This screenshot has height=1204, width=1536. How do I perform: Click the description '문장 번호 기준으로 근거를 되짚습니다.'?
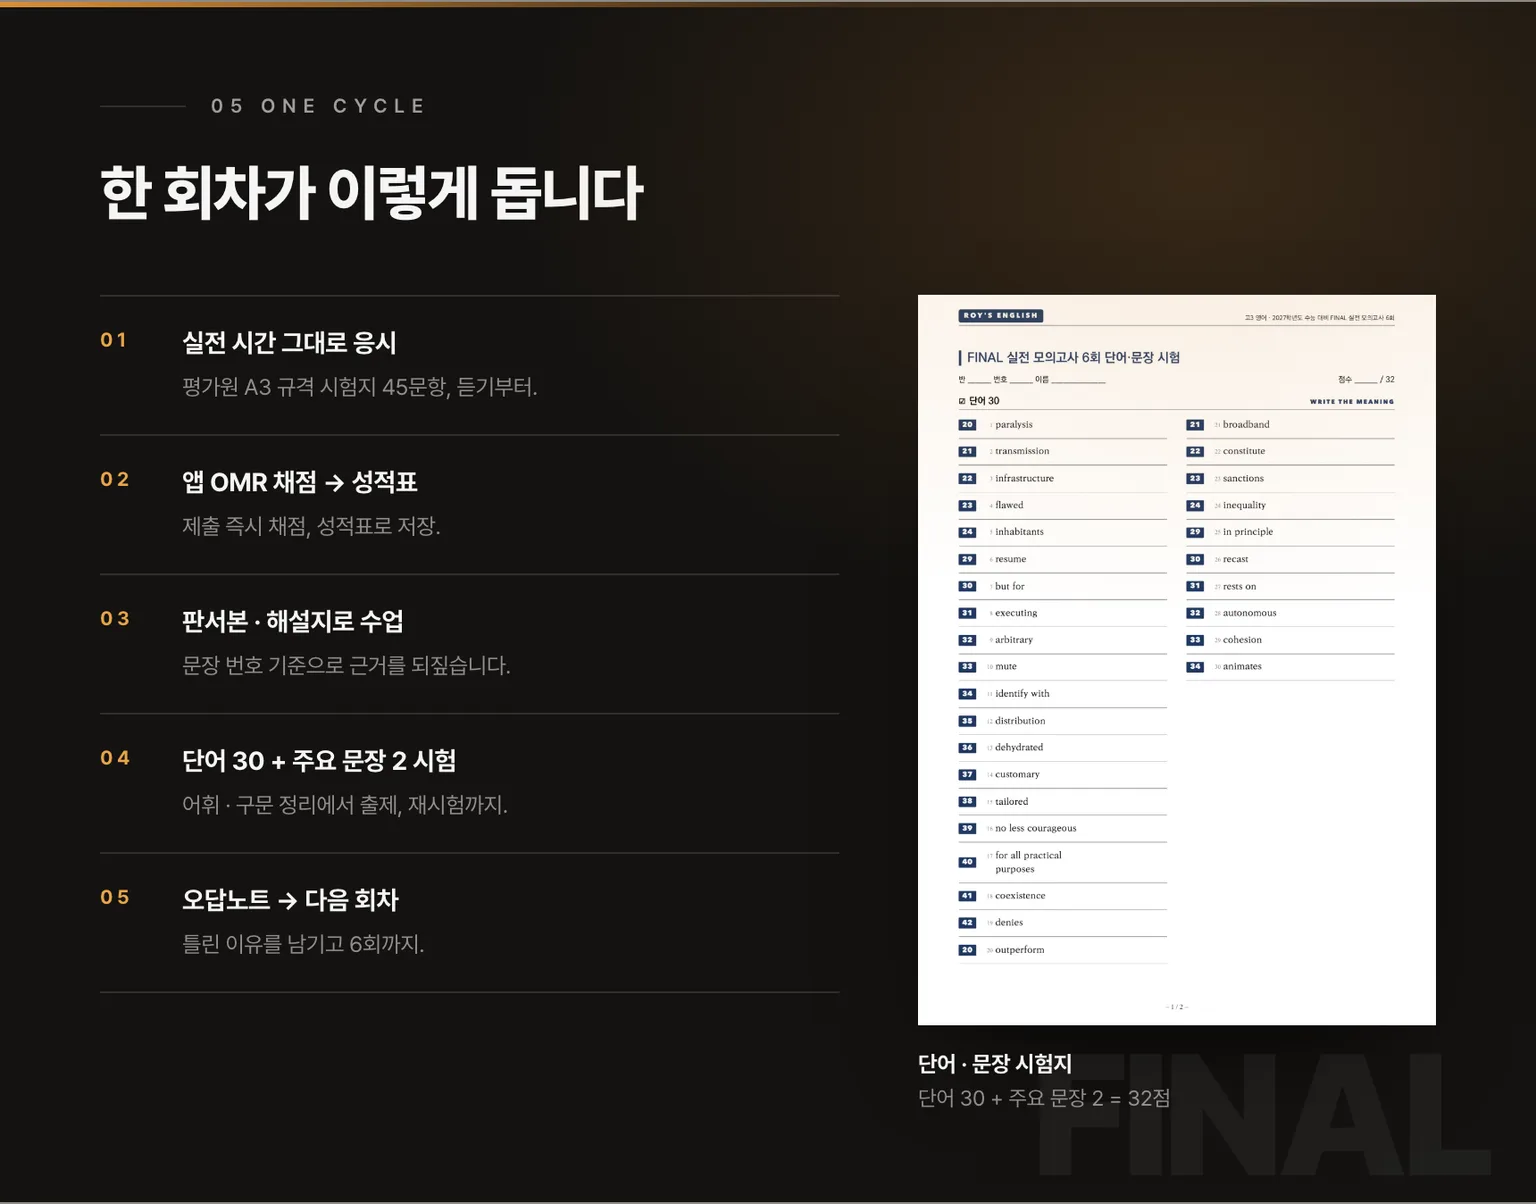346,665
